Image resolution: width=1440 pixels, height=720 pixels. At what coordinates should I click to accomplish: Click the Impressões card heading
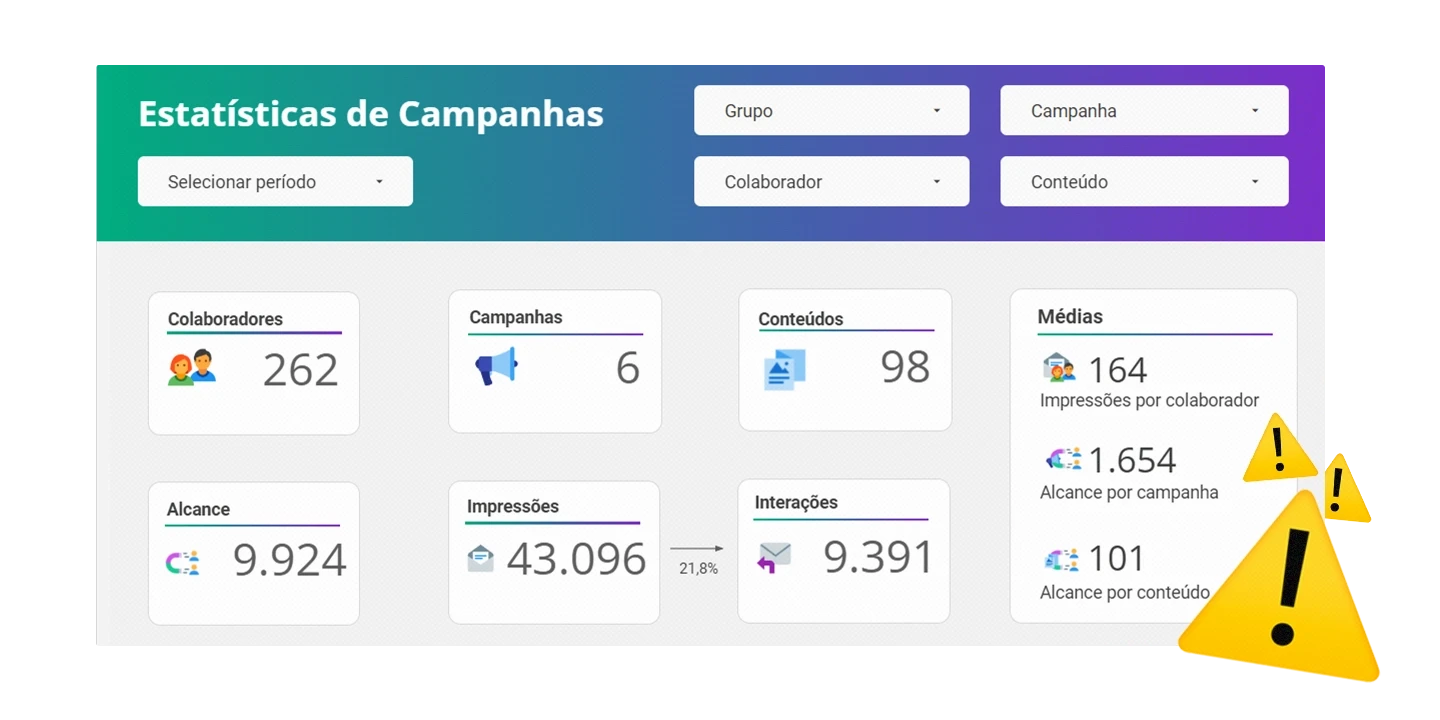(x=513, y=507)
